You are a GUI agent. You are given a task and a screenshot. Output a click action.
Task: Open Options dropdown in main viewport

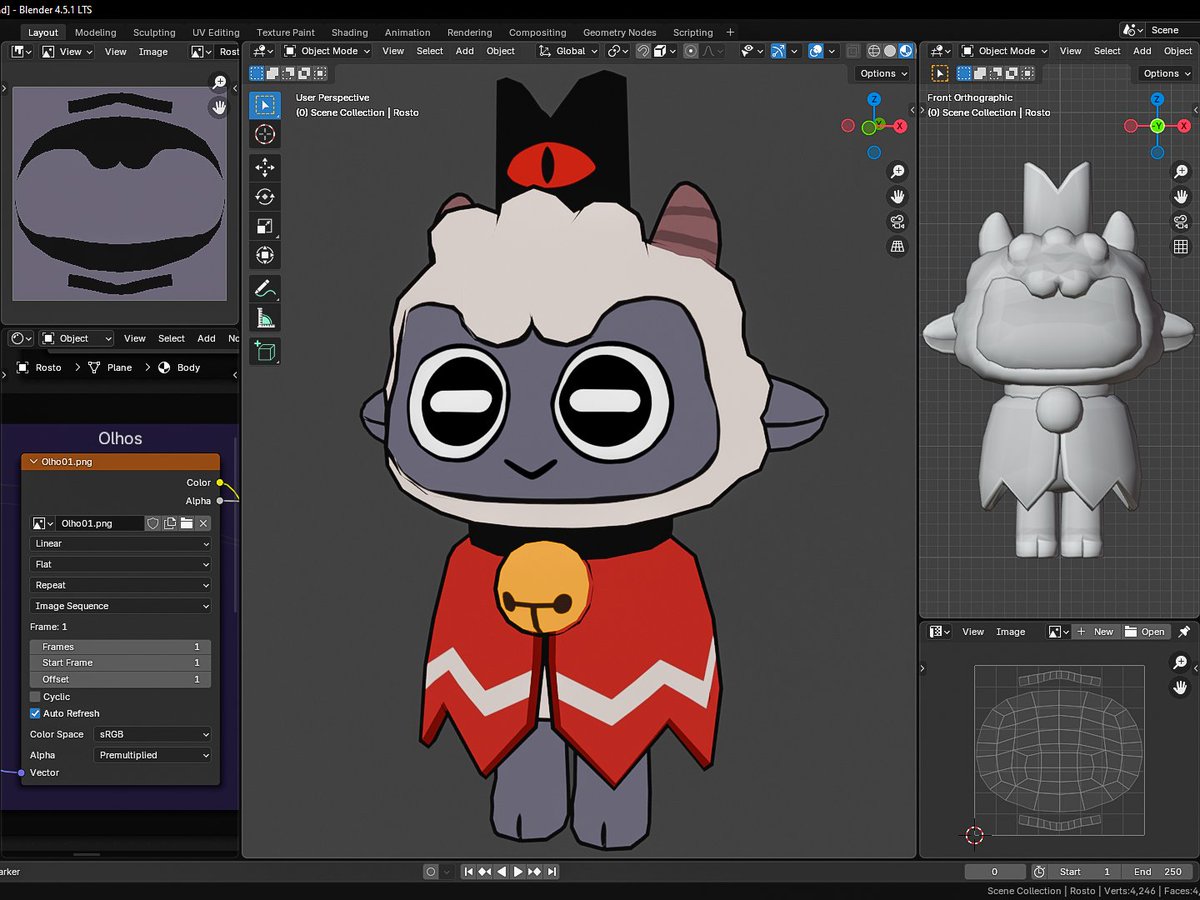pyautogui.click(x=882, y=73)
